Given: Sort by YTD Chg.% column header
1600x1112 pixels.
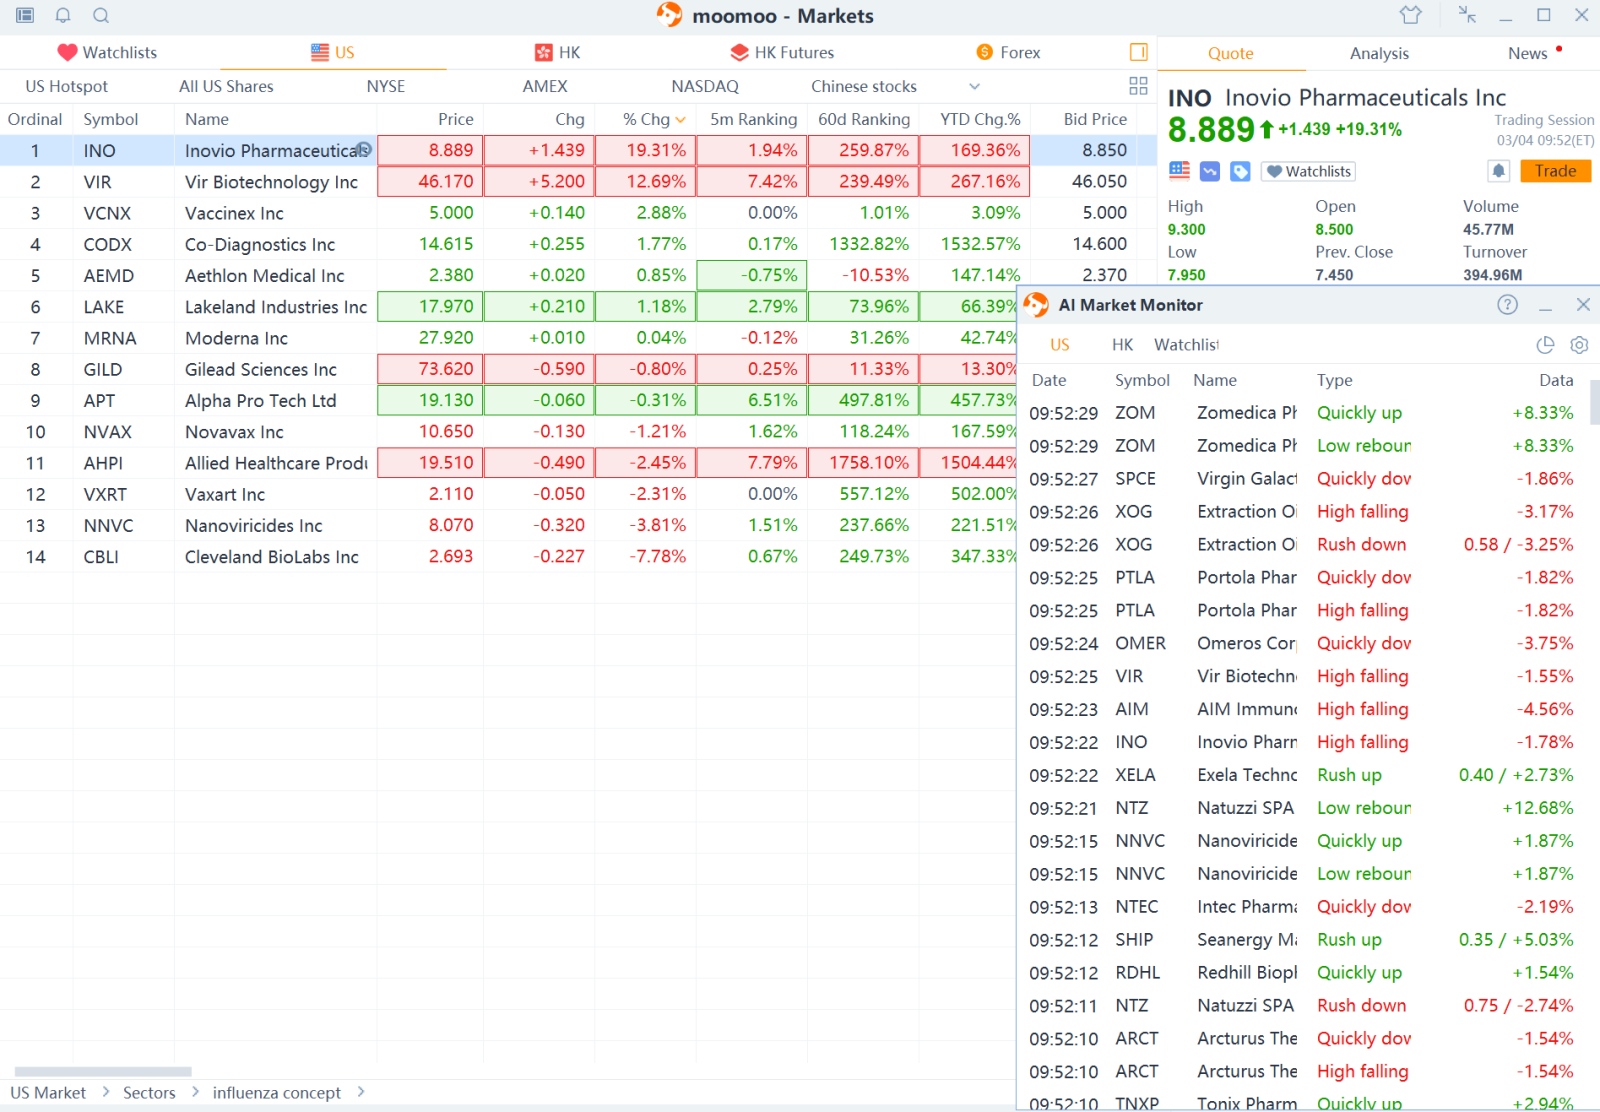Looking at the screenshot, I should point(980,119).
